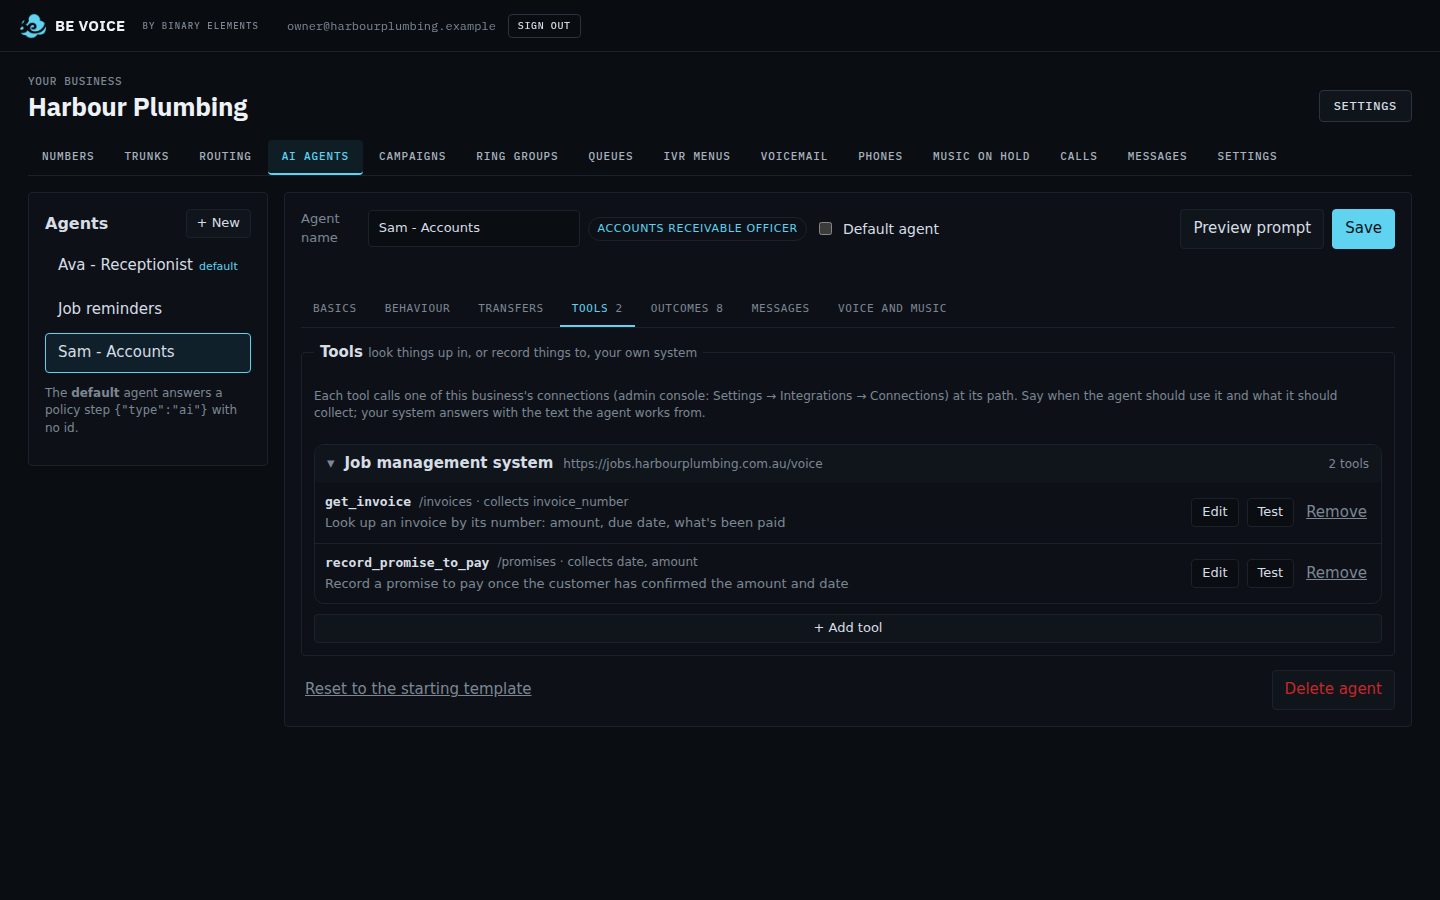Sign out of the account
This screenshot has width=1440, height=900.
coord(544,26)
